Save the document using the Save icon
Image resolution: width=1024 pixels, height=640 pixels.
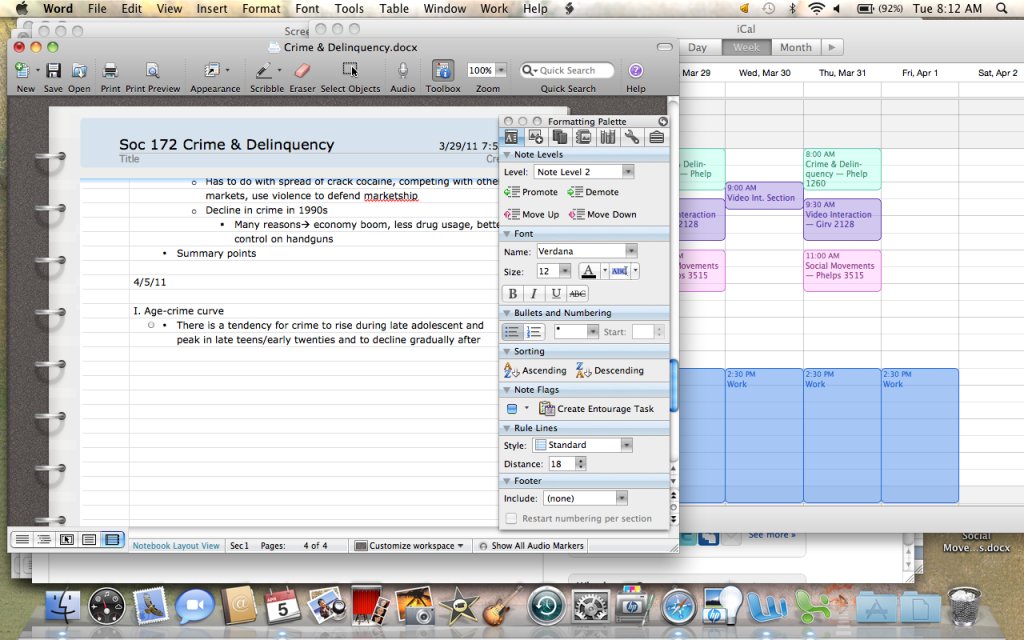[53, 71]
